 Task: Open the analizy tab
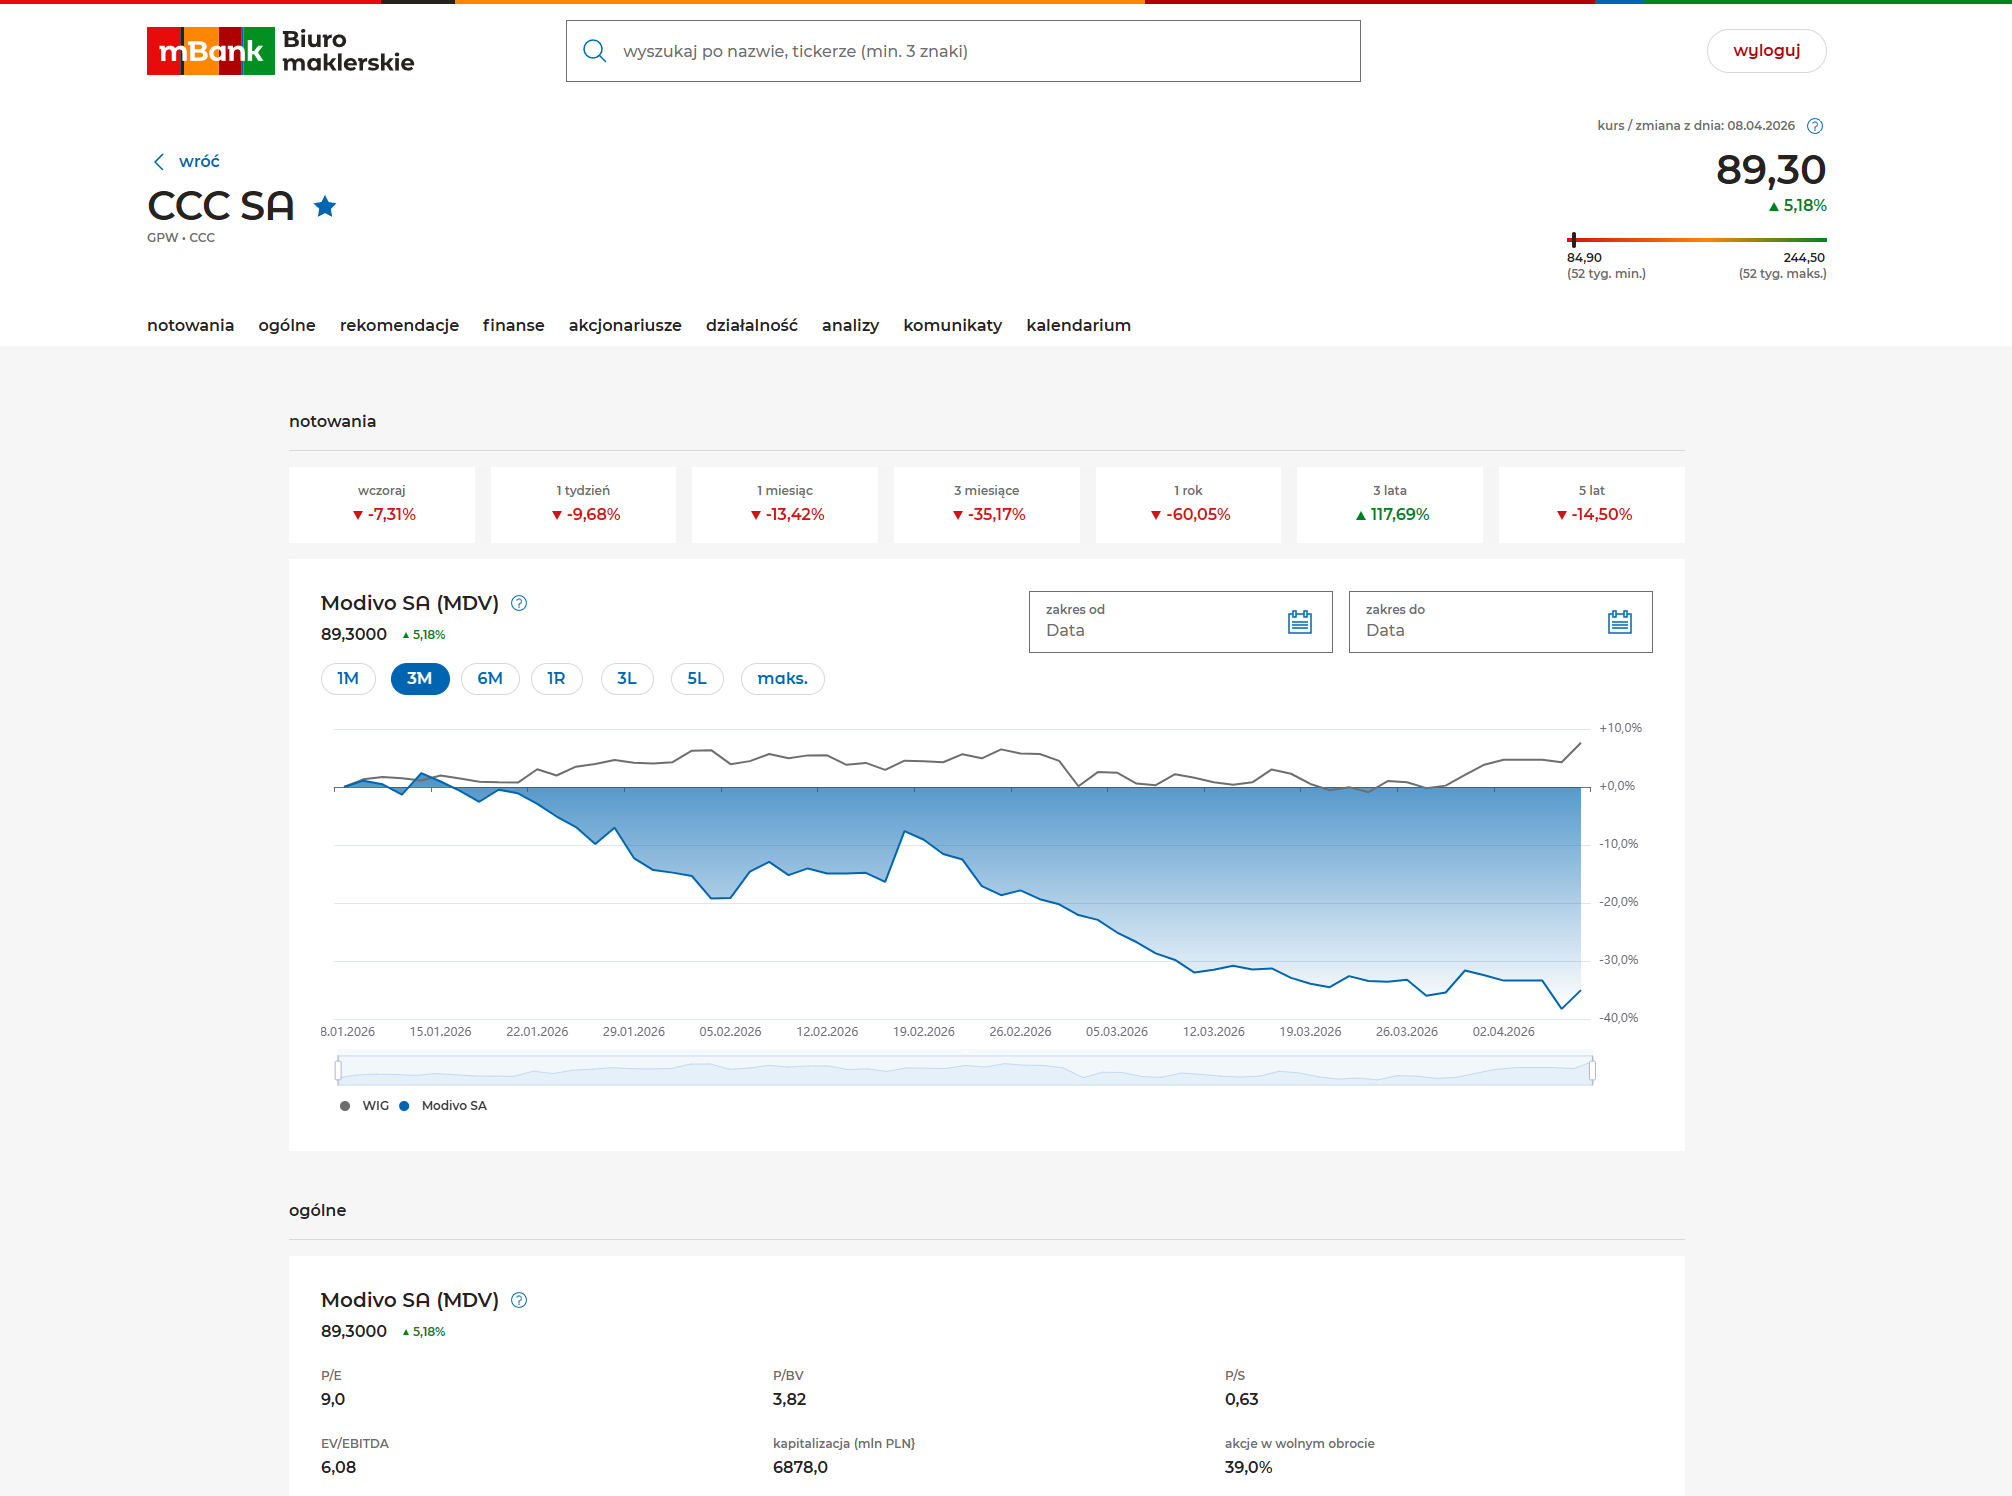pyautogui.click(x=851, y=326)
